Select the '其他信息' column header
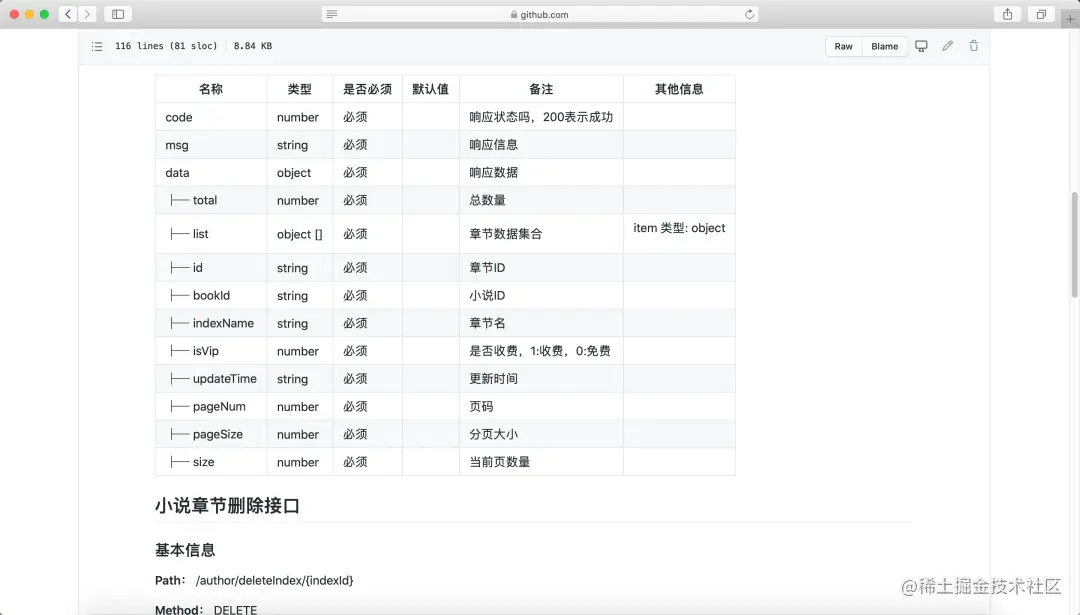1080x615 pixels. pos(679,89)
